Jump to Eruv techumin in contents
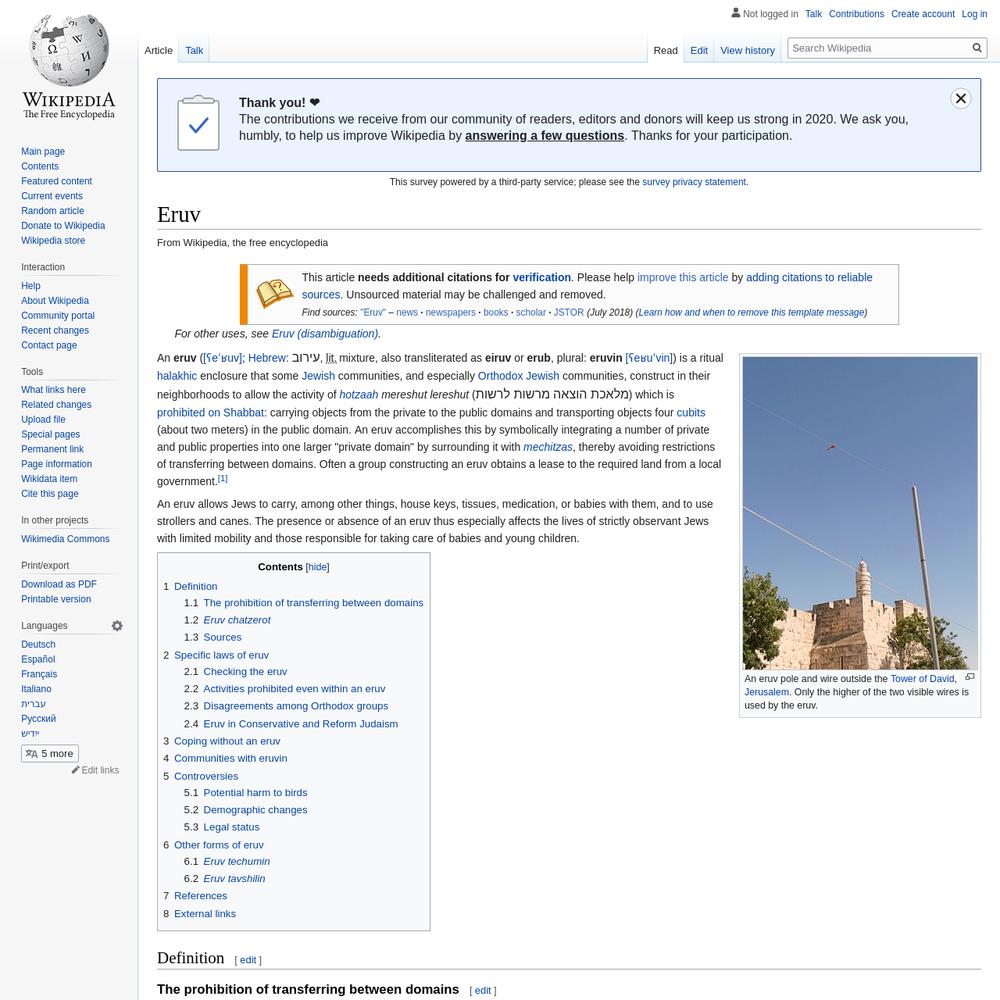Viewport: 1000px width, 1000px height. pos(237,861)
